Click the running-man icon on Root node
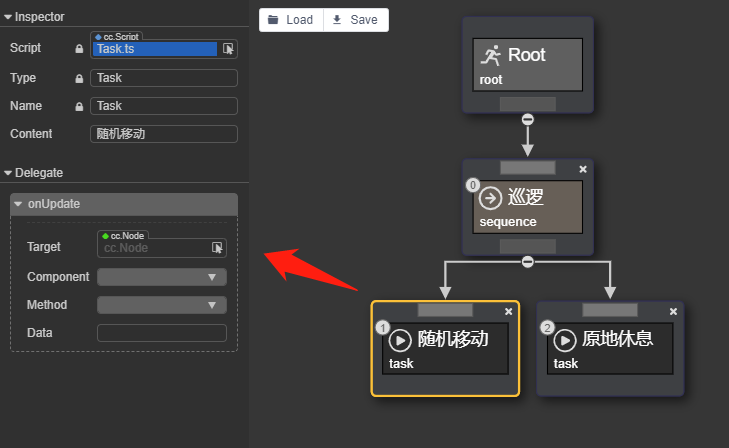 (490, 55)
